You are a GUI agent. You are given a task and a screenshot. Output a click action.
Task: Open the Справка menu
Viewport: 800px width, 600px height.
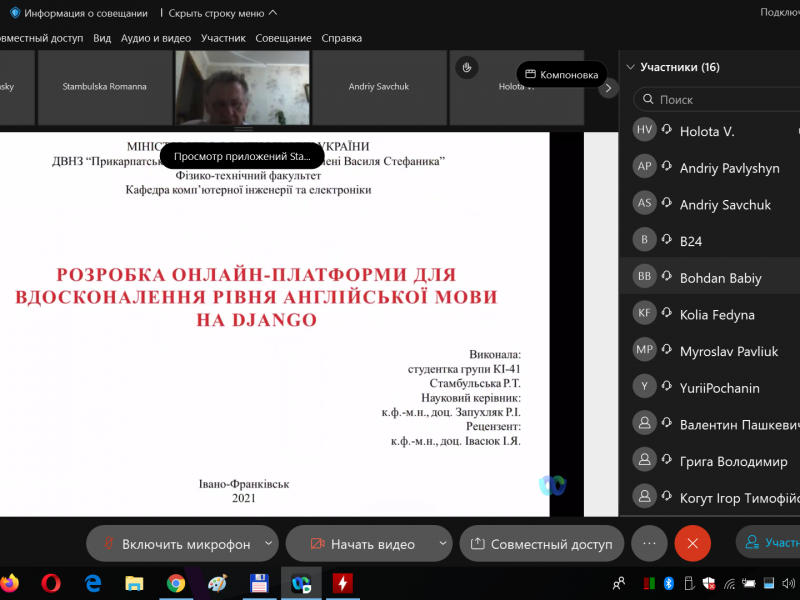pos(341,38)
